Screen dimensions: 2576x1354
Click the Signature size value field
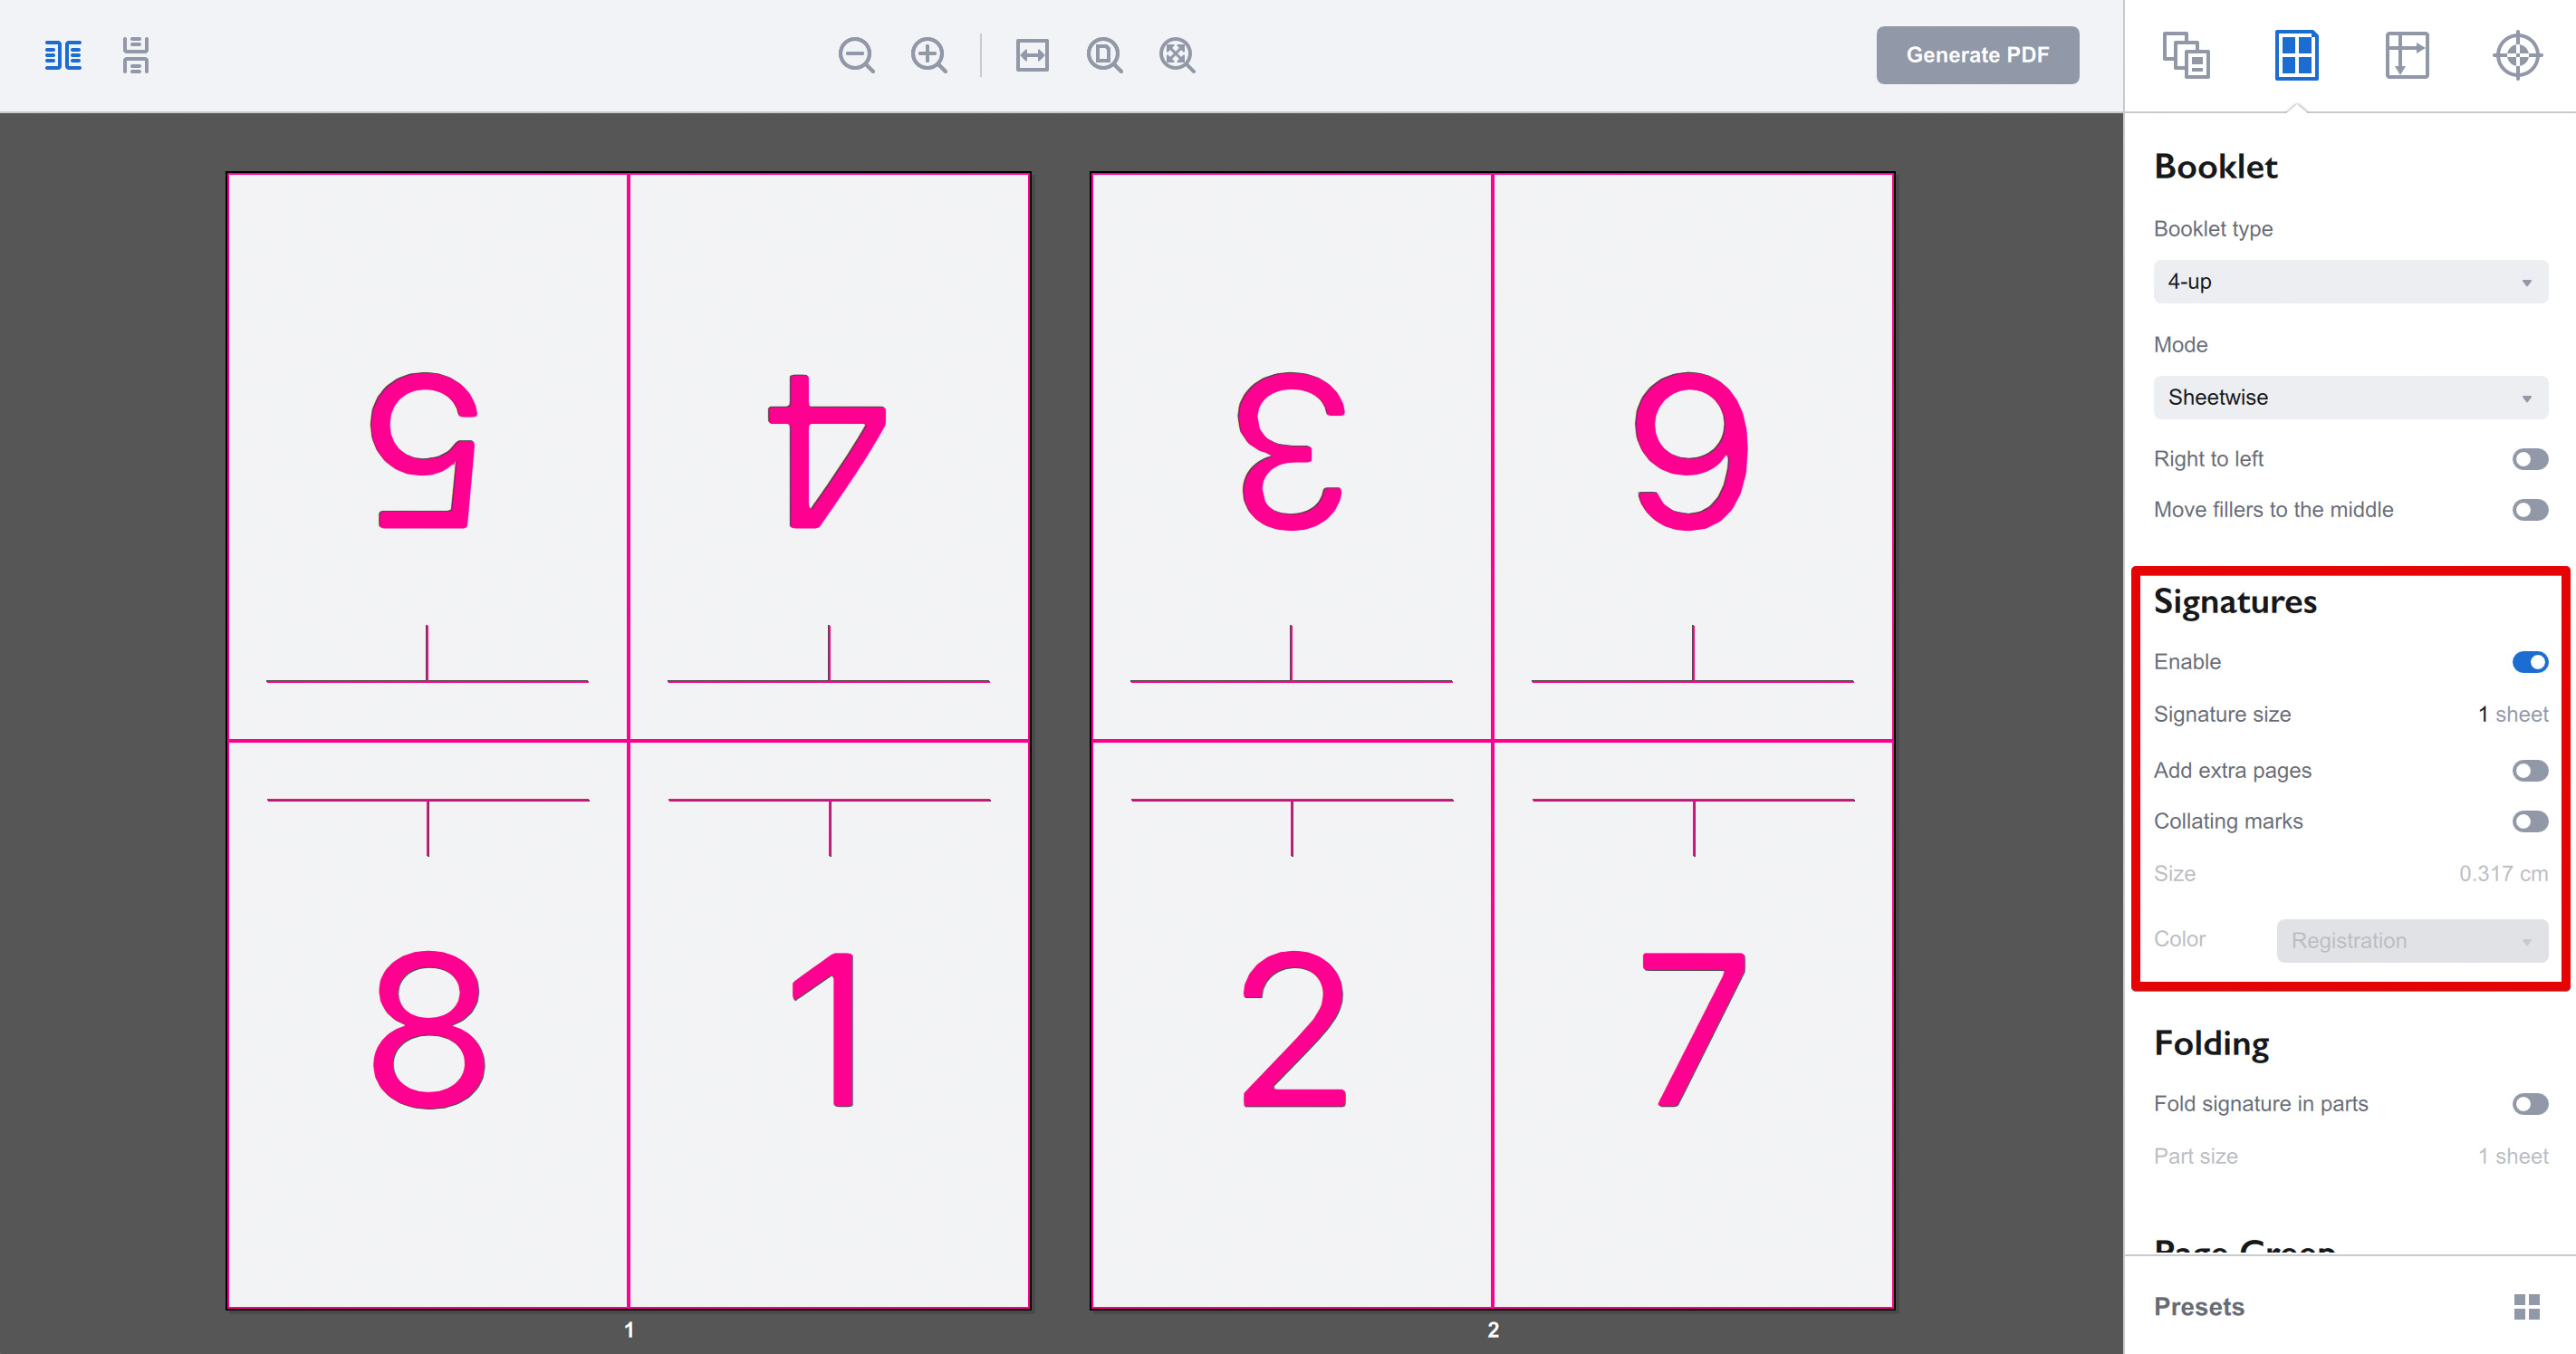click(x=2512, y=714)
